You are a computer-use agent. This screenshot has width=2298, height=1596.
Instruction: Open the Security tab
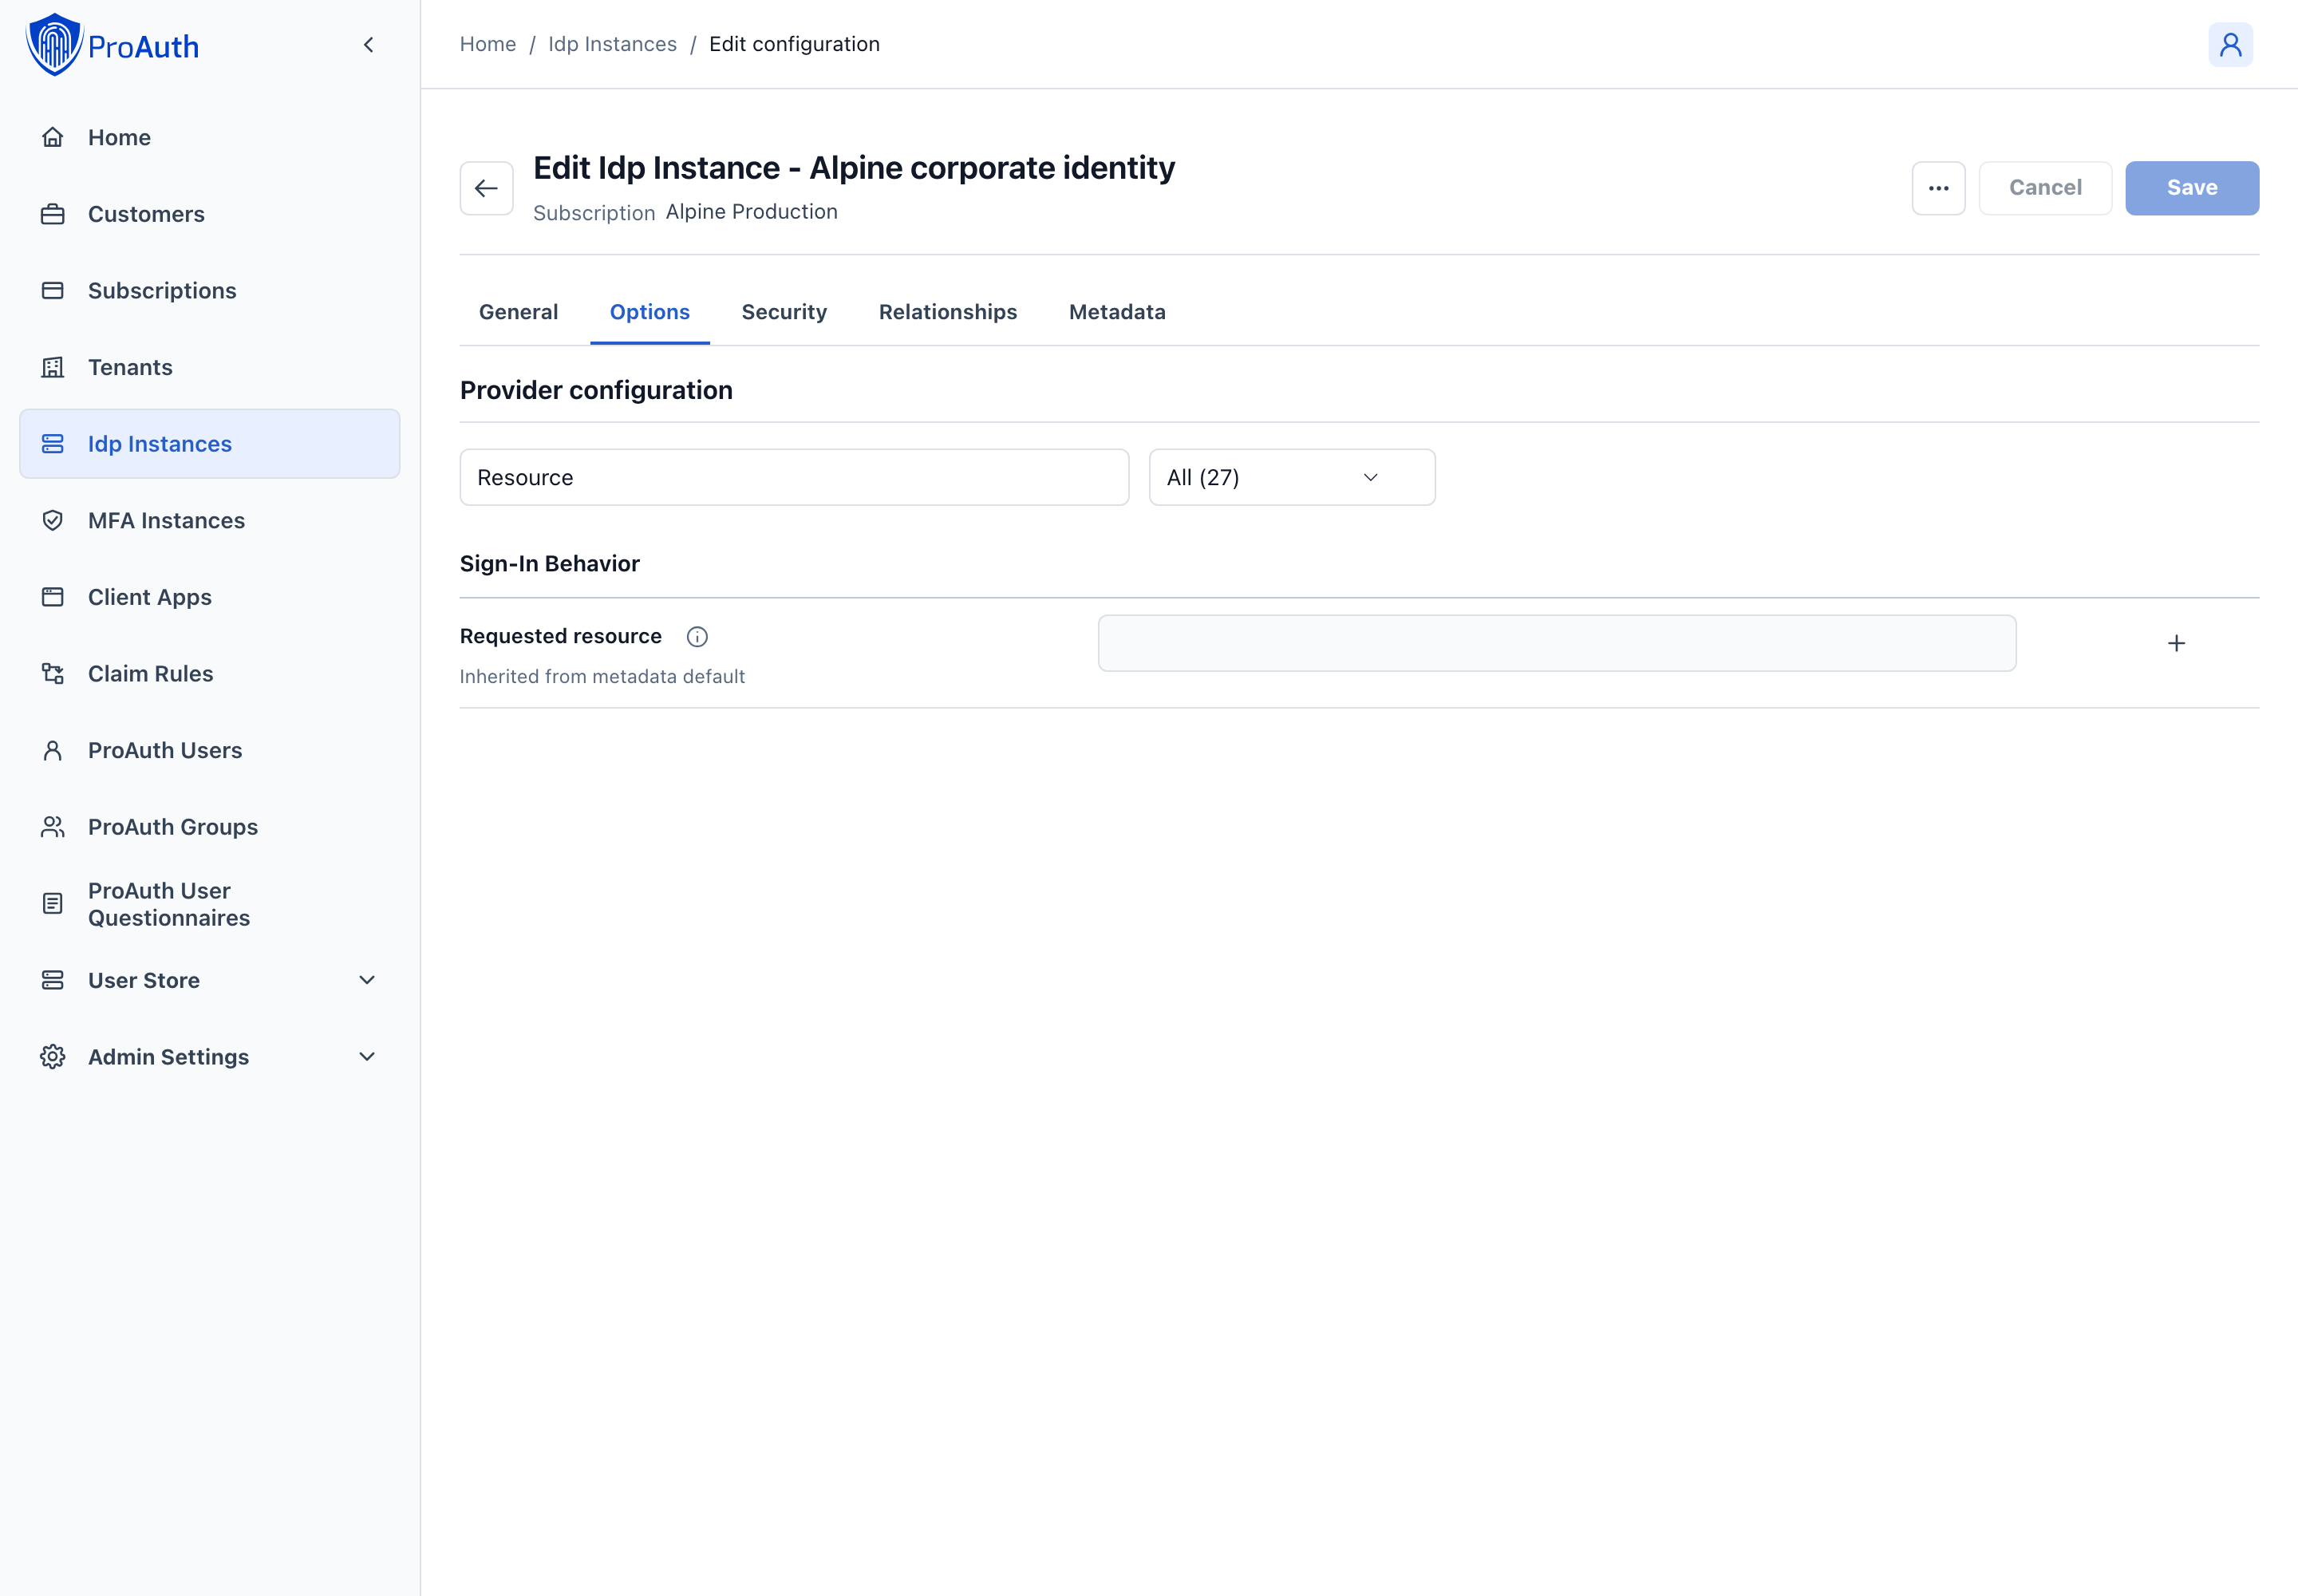[784, 312]
